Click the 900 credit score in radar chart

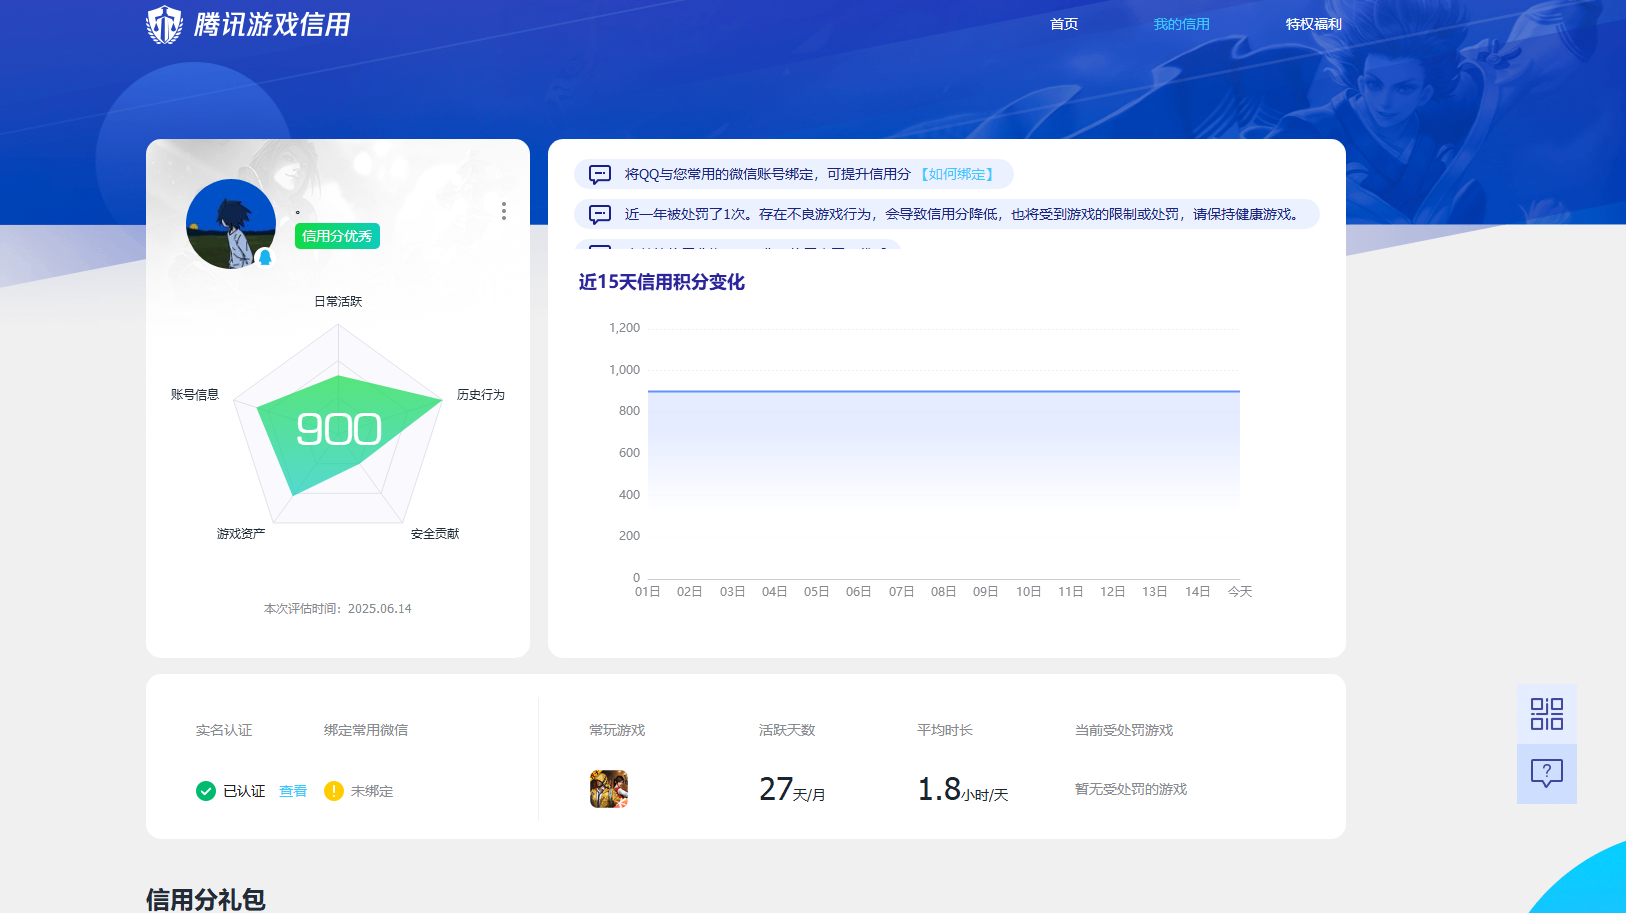point(339,430)
